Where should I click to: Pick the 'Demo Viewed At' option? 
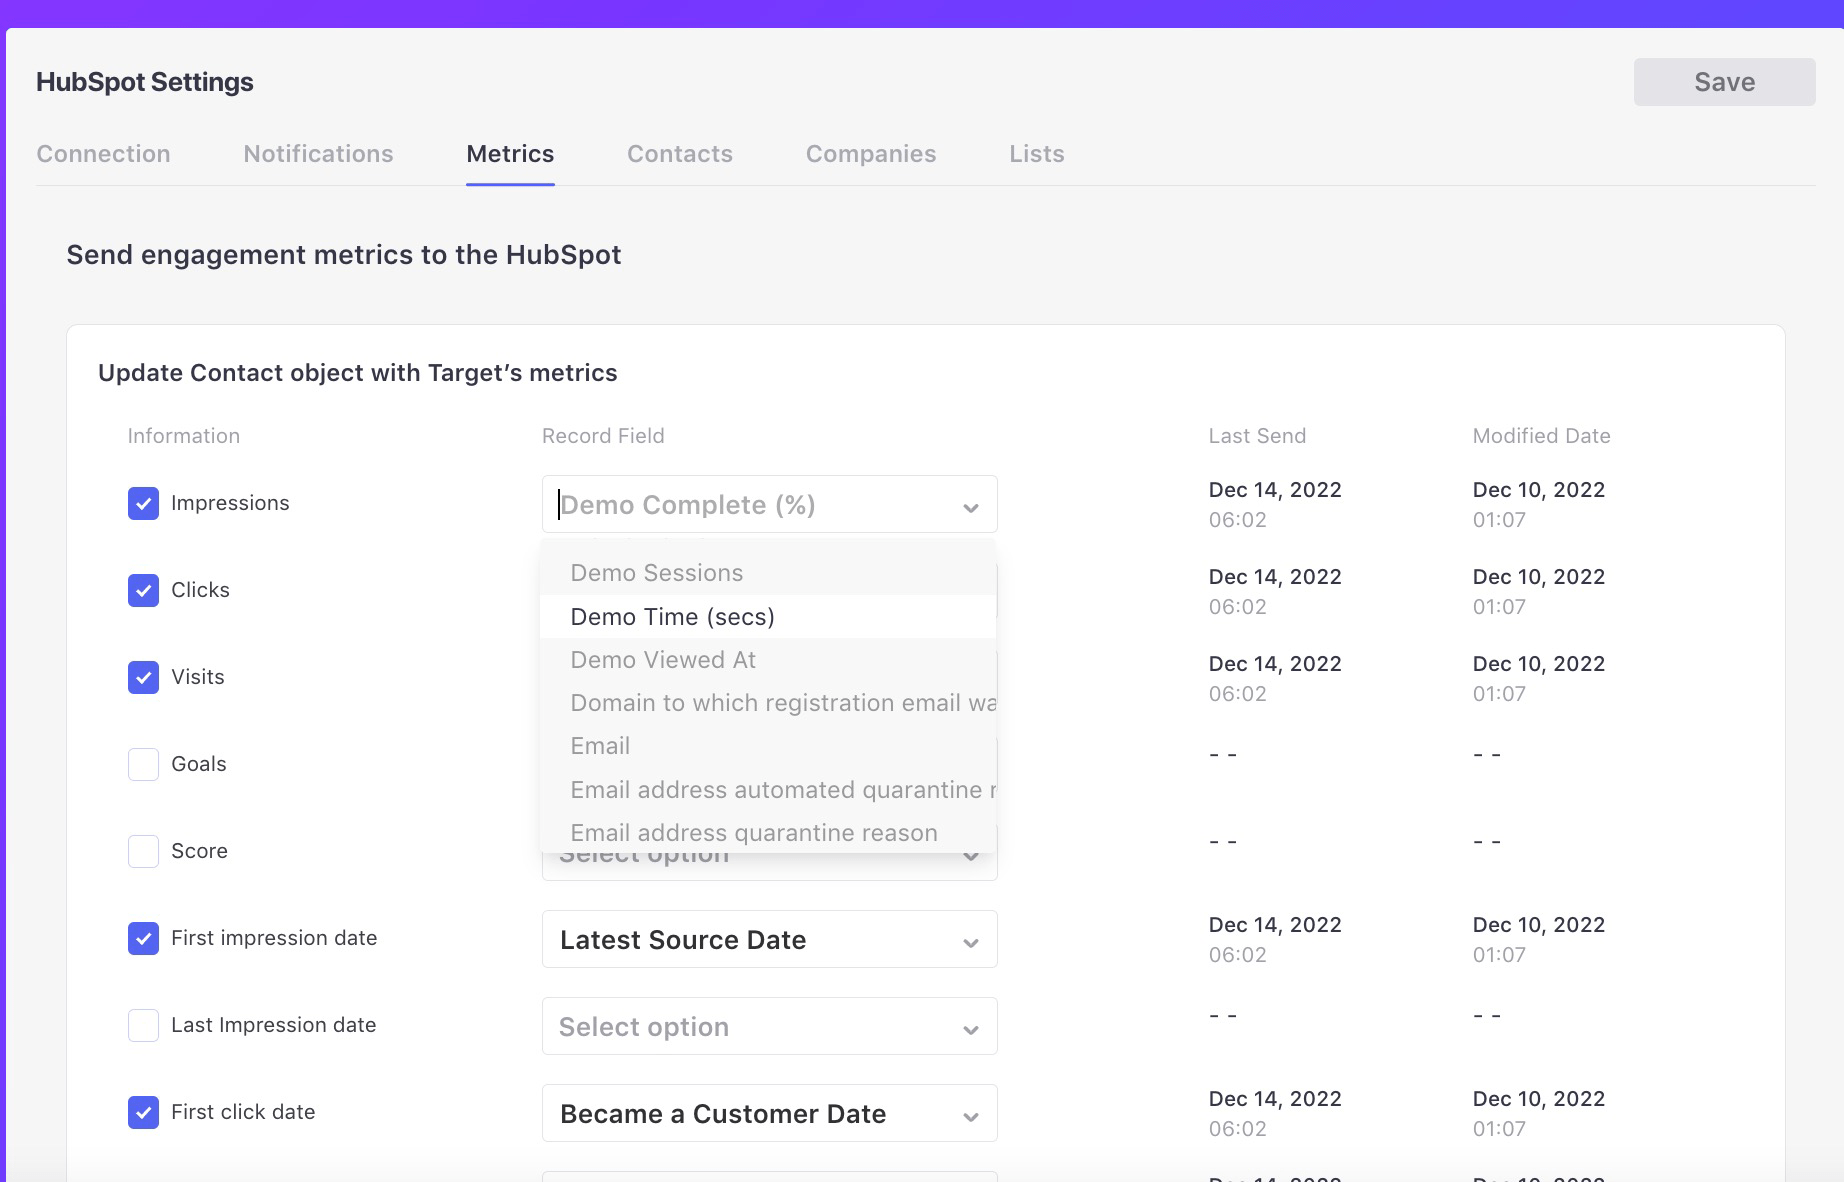click(663, 659)
